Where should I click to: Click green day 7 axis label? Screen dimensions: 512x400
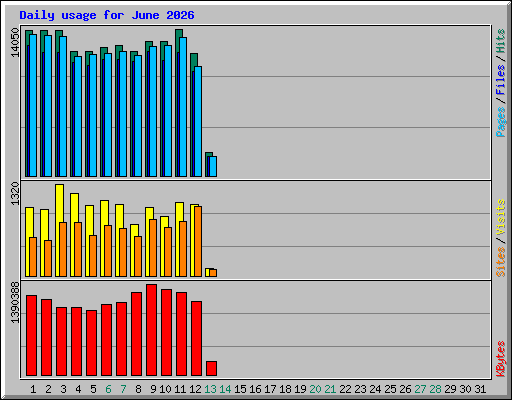[123, 389]
